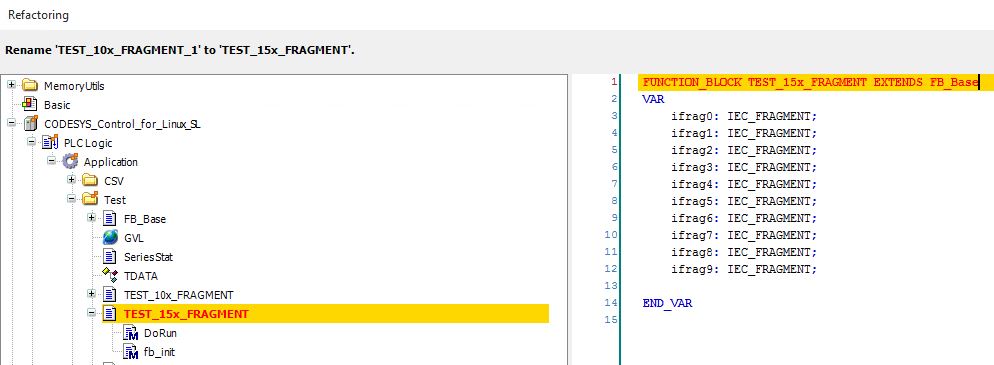Collapse the TEST_15x_FRAGMENT node
The height and width of the screenshot is (365, 994).
click(x=92, y=313)
